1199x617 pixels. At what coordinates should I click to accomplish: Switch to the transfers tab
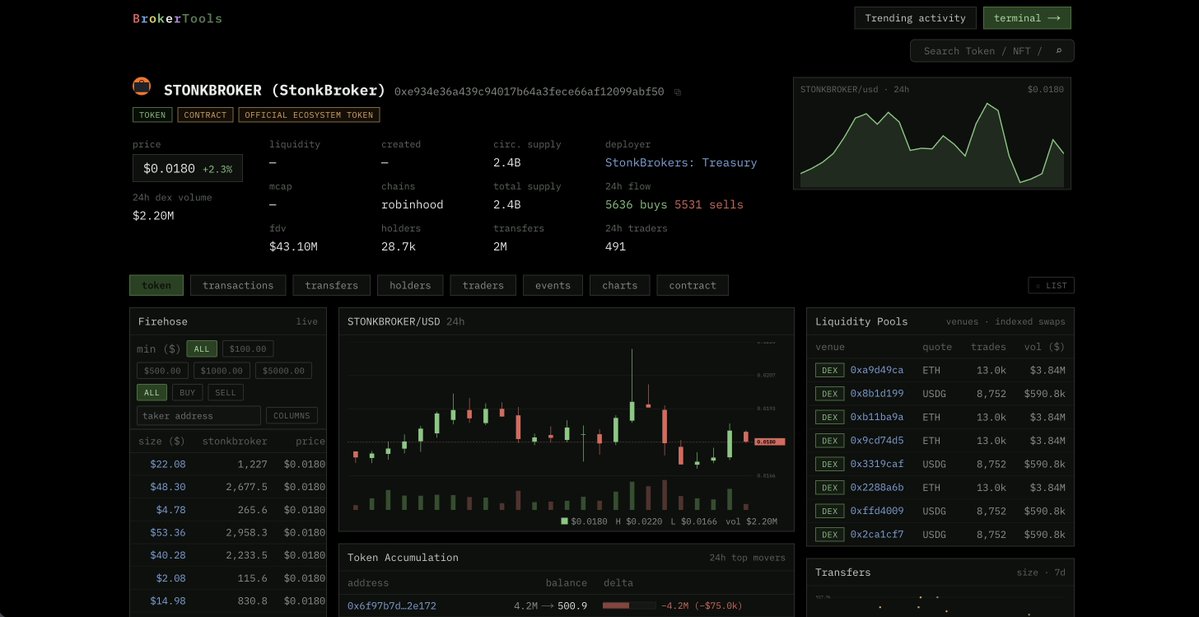click(x=331, y=285)
